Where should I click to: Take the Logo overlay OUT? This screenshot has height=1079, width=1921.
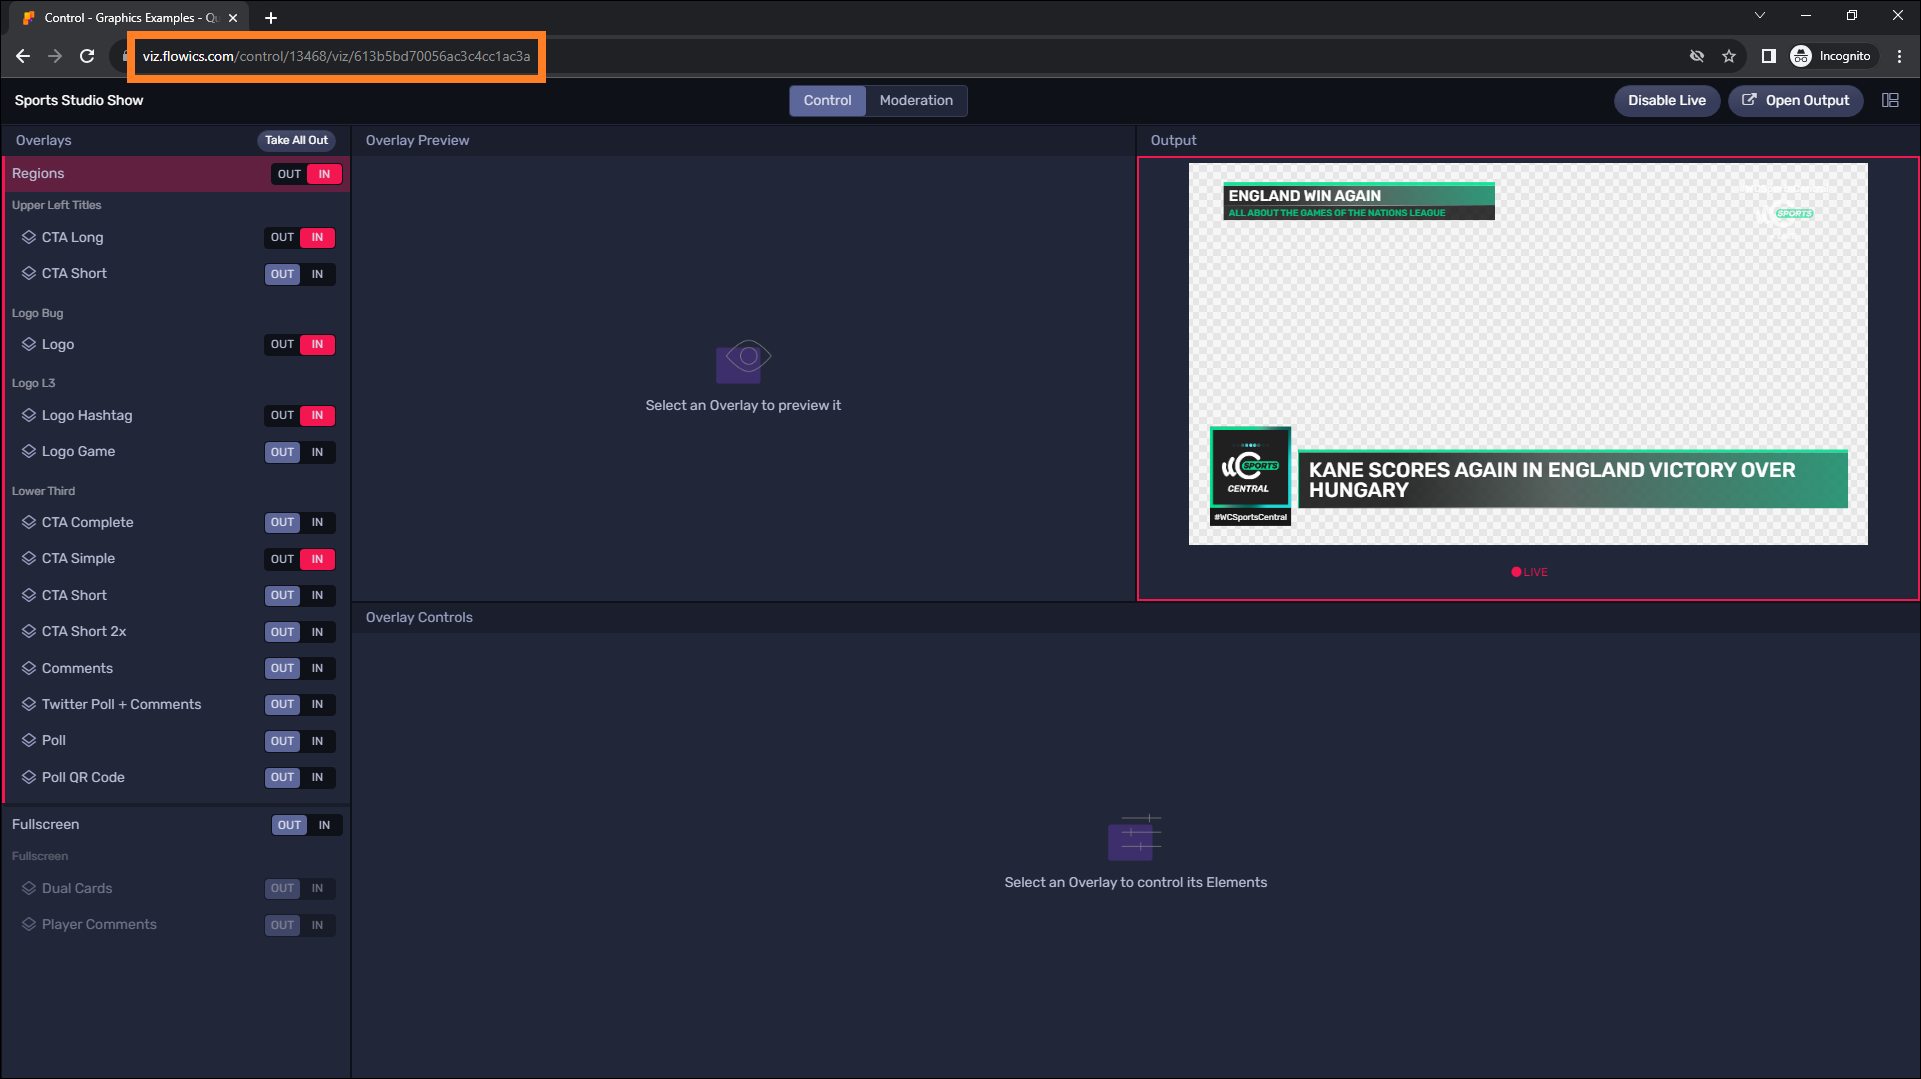click(282, 345)
